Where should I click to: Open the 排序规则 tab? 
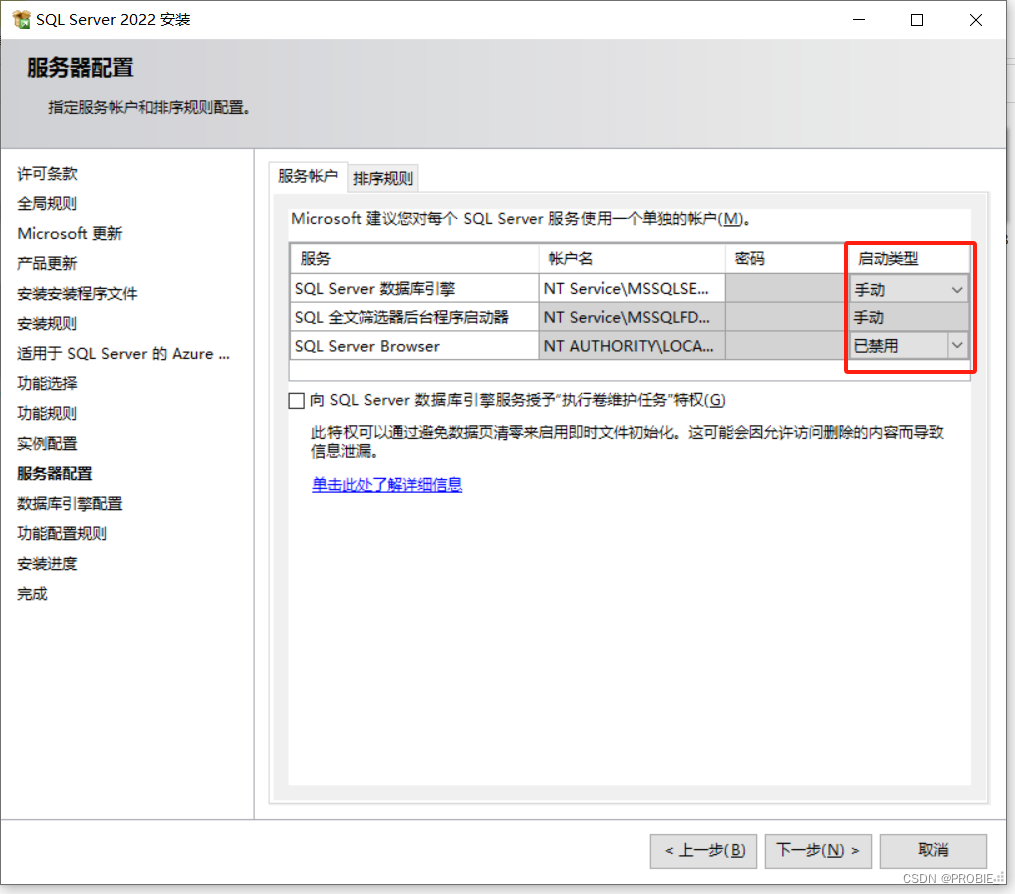pos(383,178)
